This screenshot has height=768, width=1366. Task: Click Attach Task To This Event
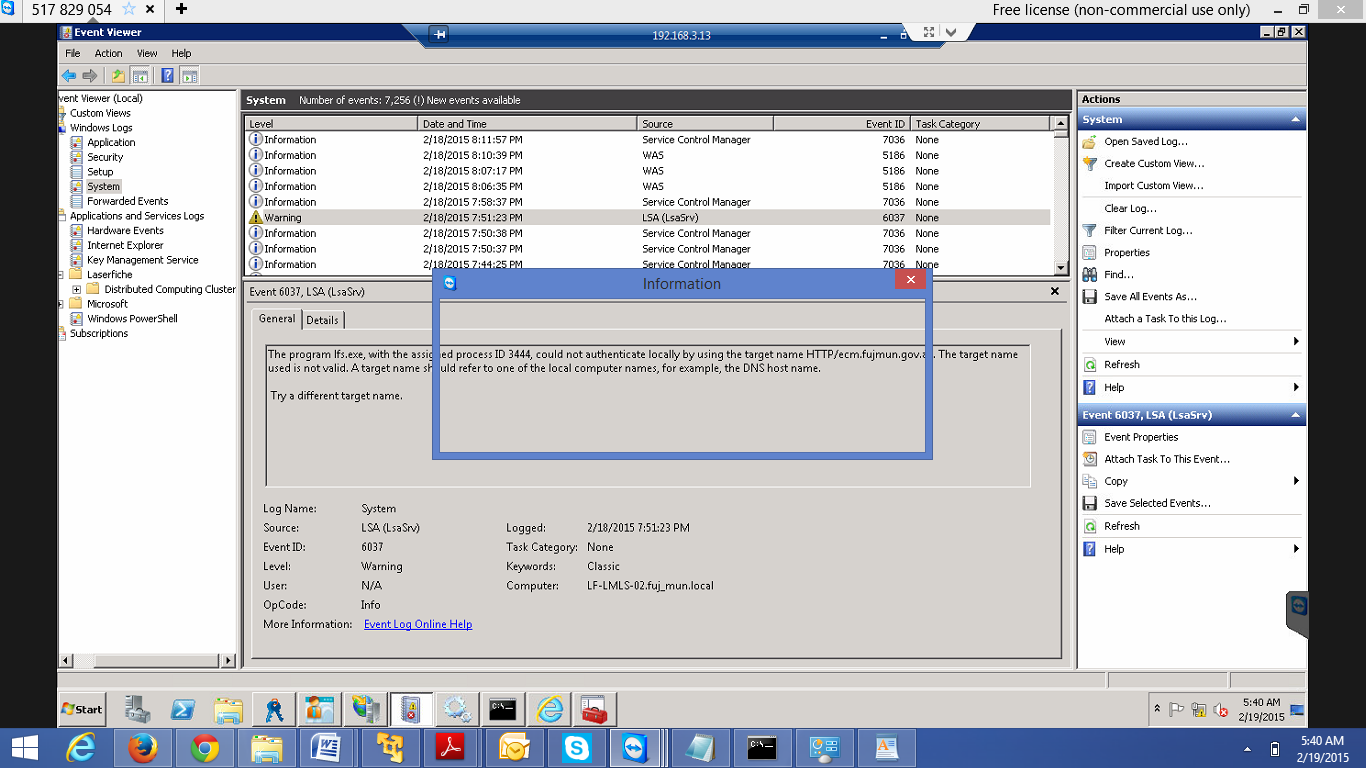click(x=1166, y=460)
